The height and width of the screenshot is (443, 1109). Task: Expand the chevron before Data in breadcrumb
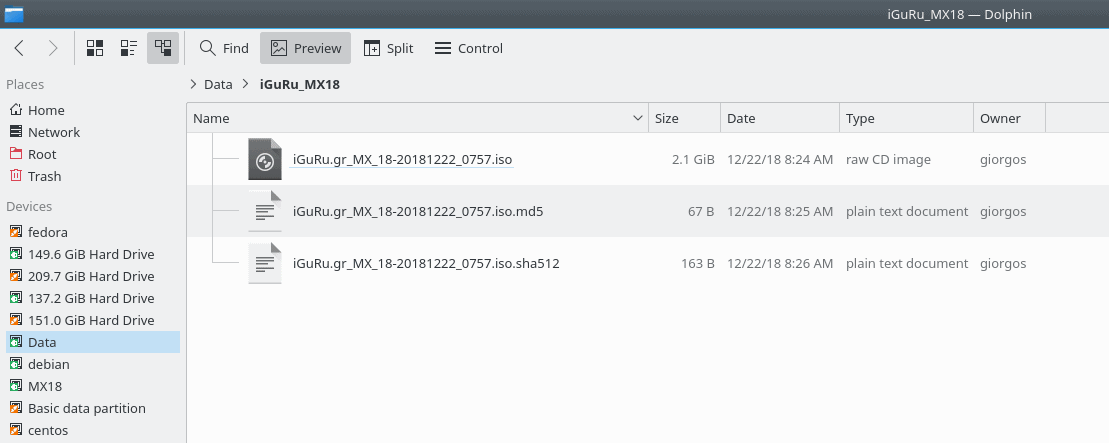tap(193, 84)
